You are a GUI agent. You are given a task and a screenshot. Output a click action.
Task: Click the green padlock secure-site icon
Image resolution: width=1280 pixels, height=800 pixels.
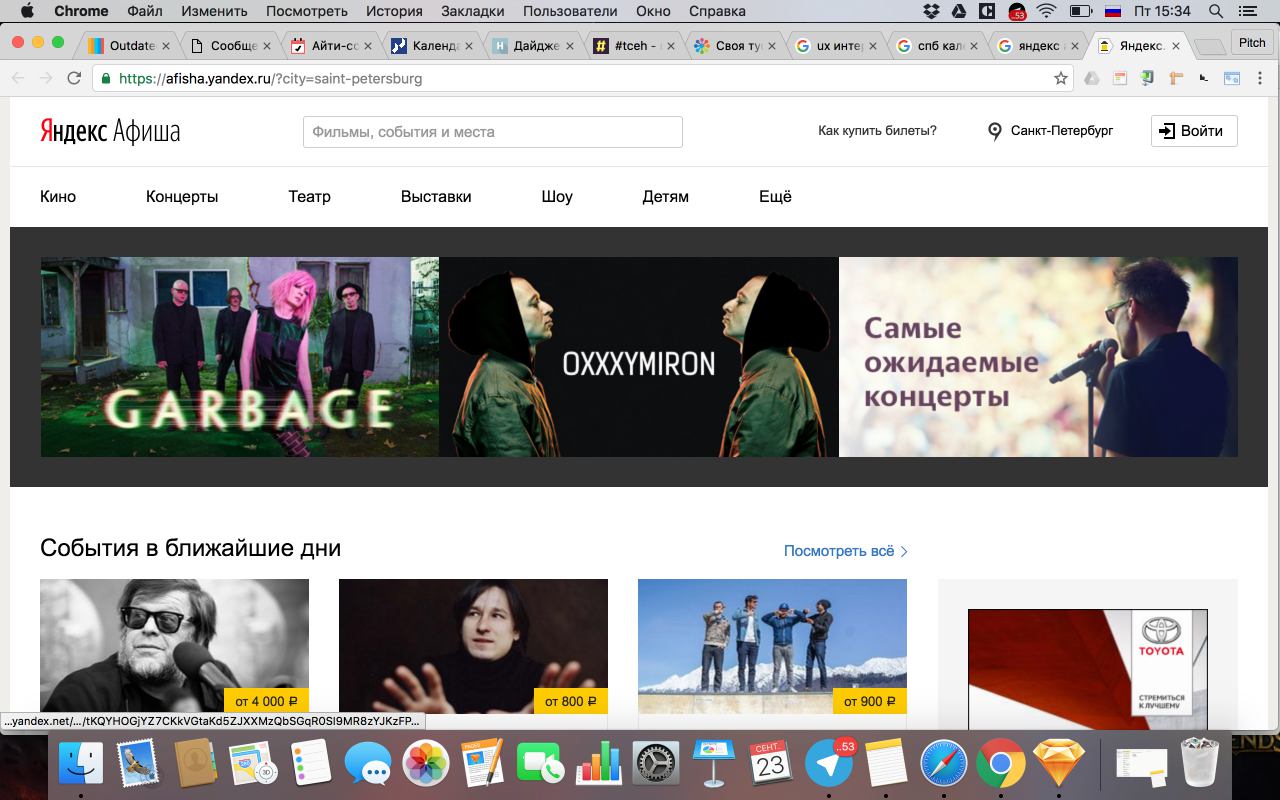coord(106,78)
